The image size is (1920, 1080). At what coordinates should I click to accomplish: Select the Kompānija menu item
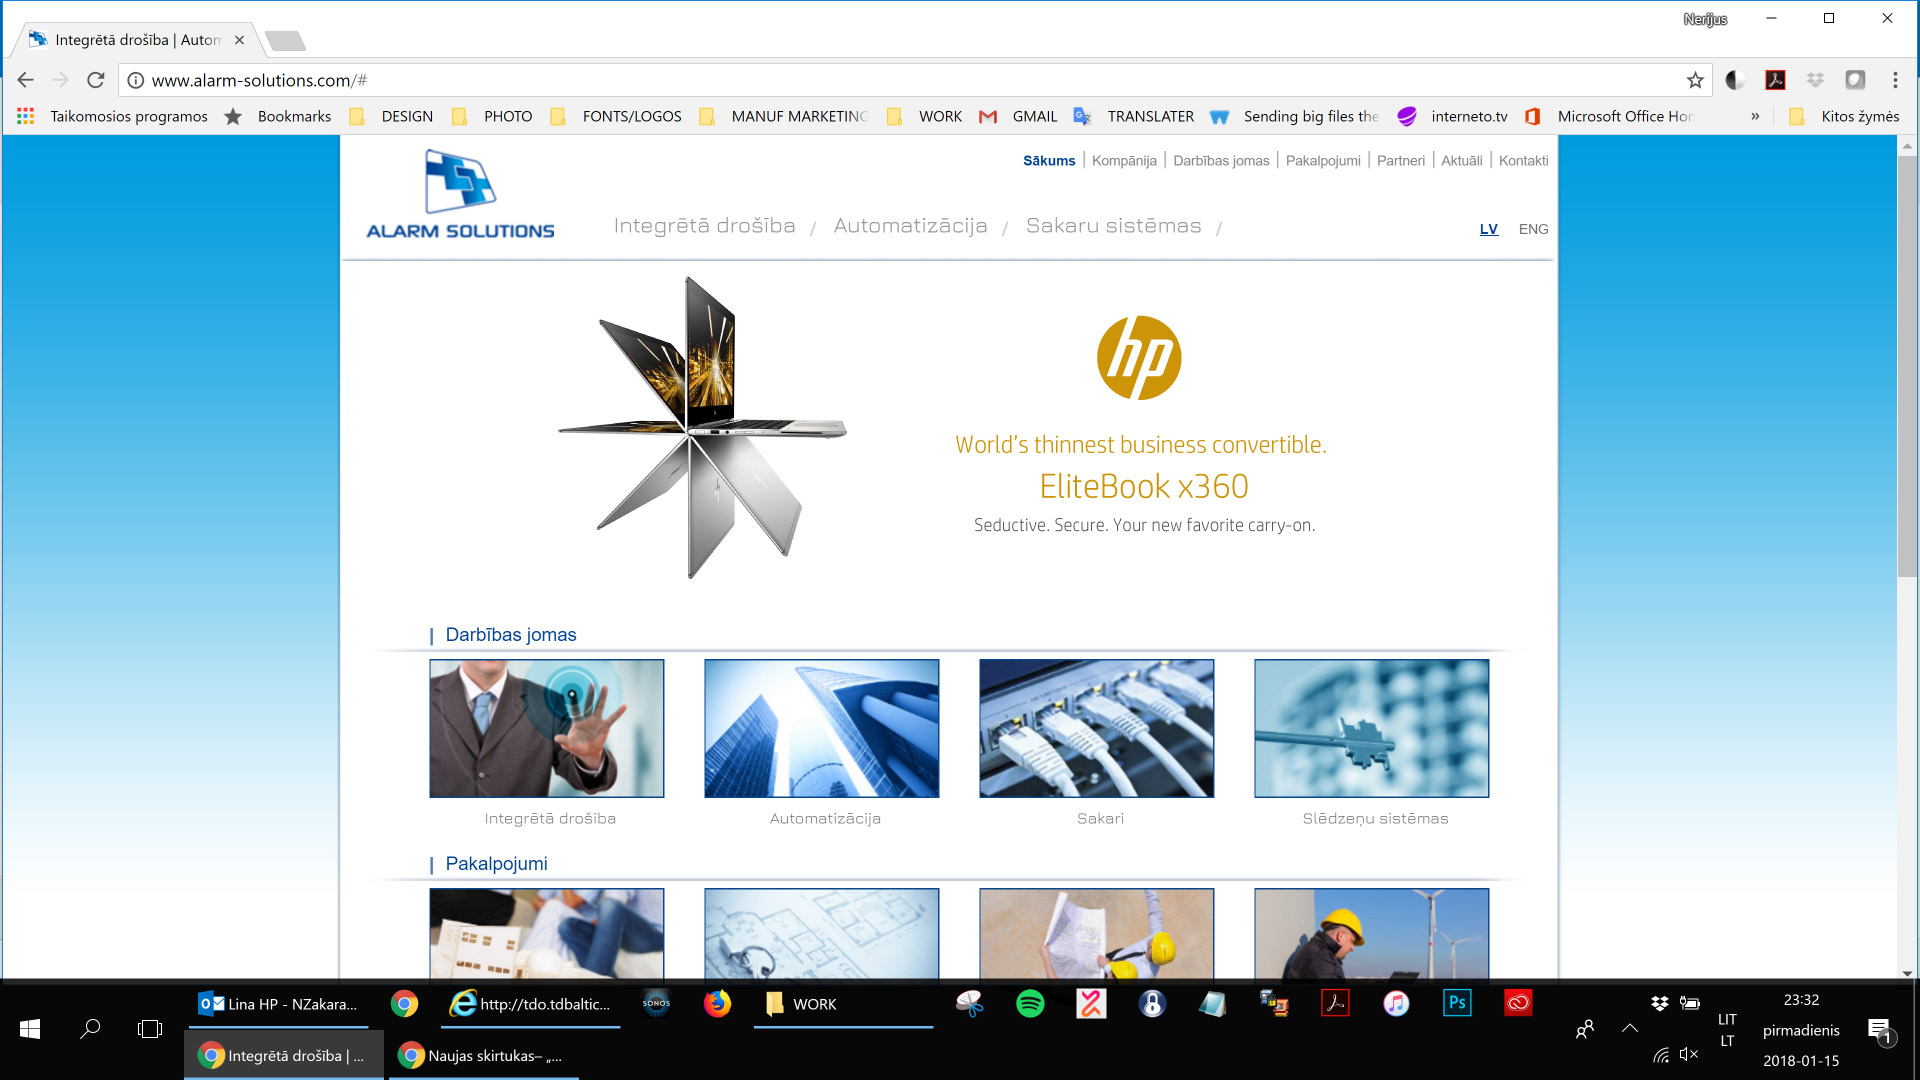[x=1124, y=160]
